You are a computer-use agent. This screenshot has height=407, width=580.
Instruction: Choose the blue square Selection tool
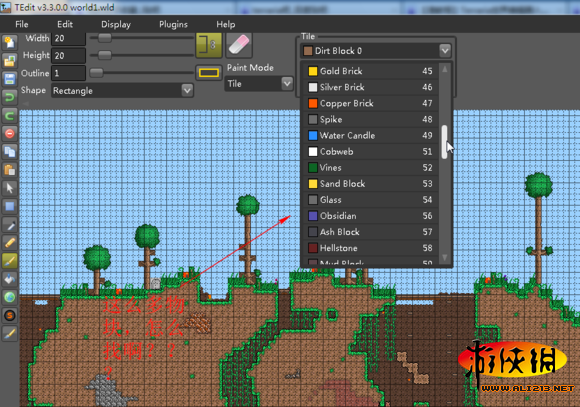10,206
